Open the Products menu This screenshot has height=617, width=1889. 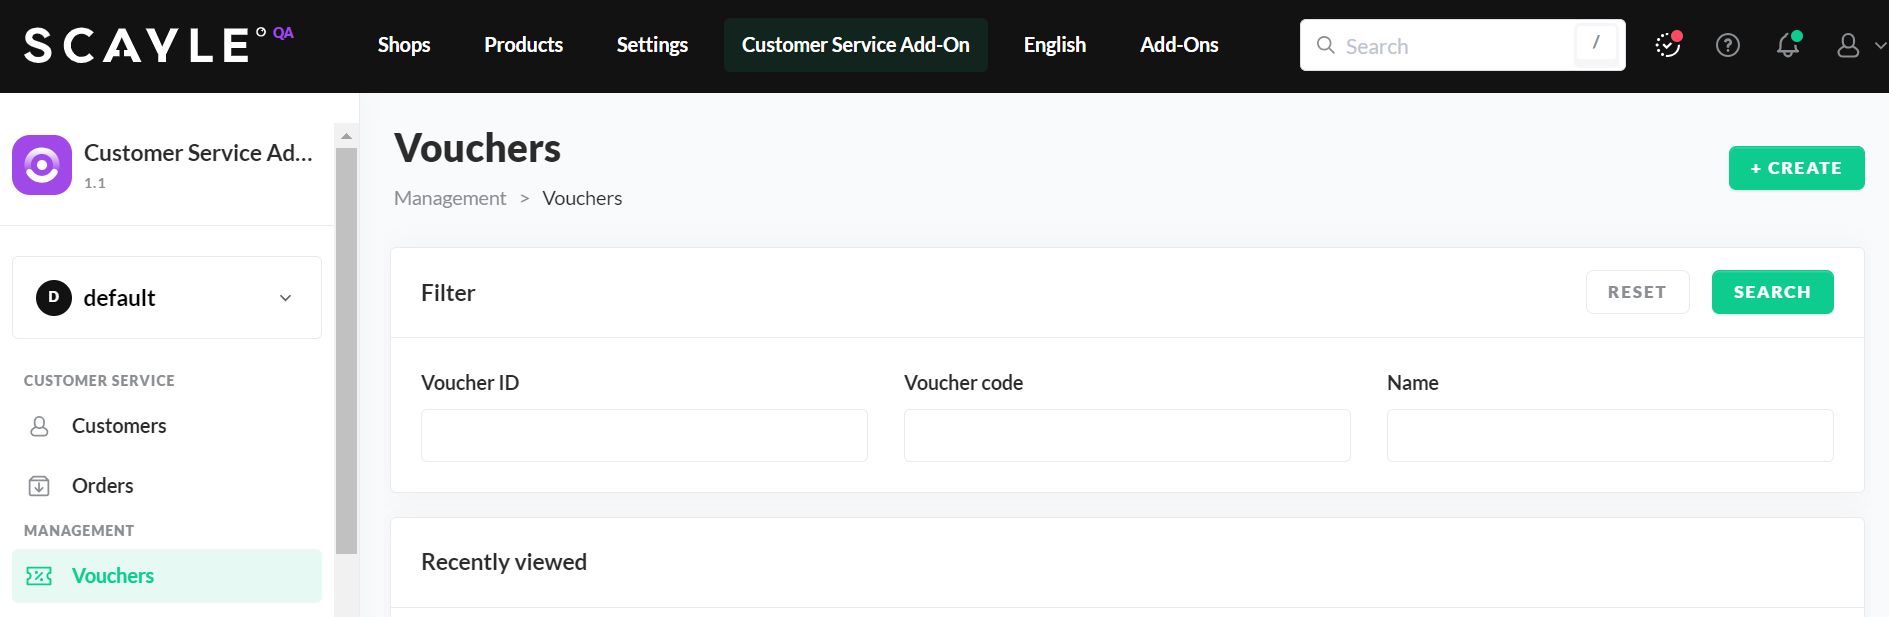[523, 45]
